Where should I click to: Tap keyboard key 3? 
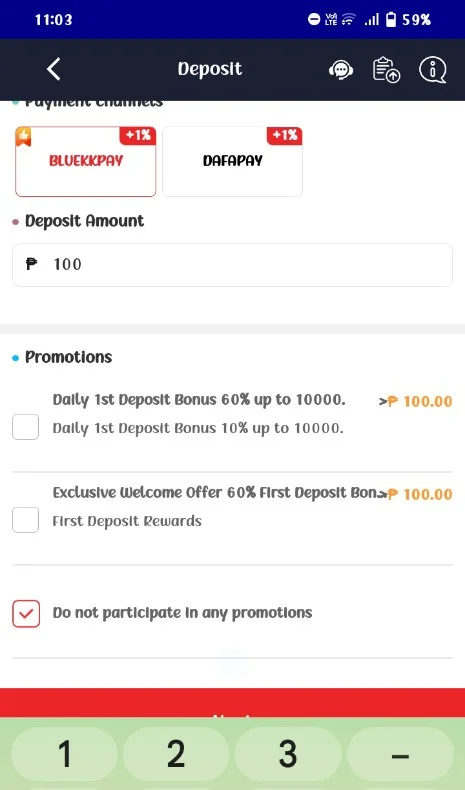[288, 754]
